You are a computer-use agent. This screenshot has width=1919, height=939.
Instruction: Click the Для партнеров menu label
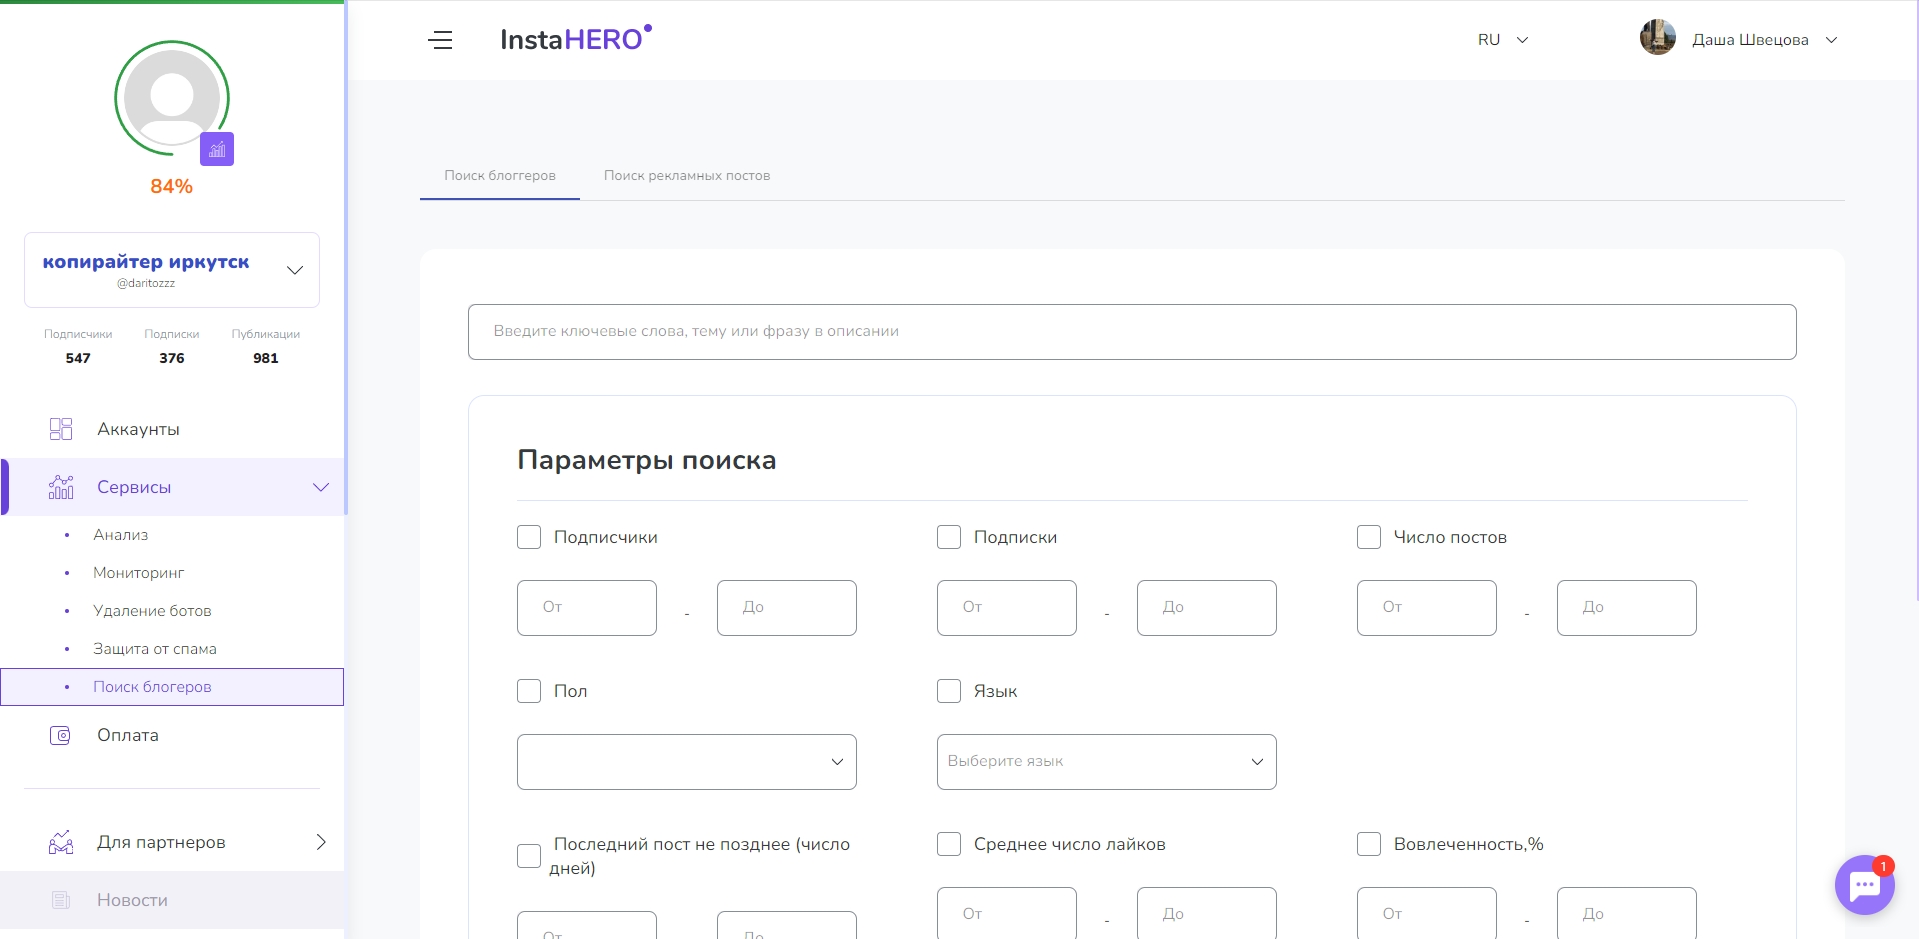(161, 842)
